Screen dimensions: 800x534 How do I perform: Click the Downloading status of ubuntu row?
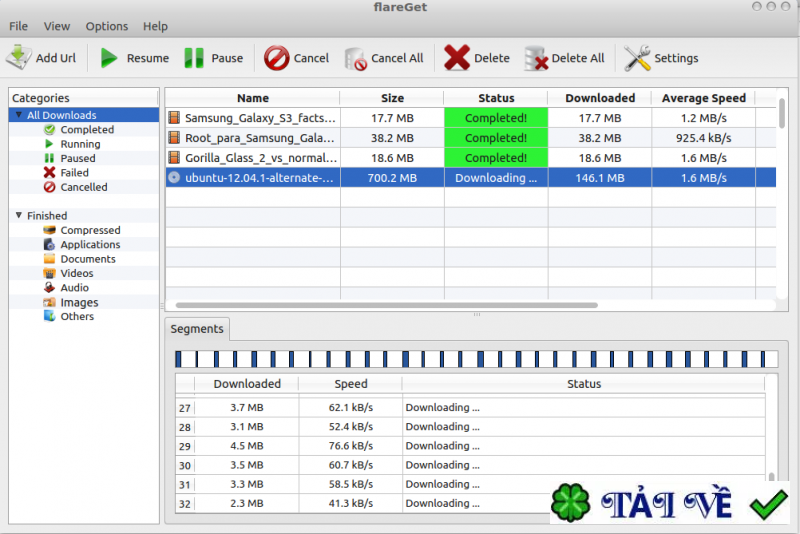(x=496, y=177)
